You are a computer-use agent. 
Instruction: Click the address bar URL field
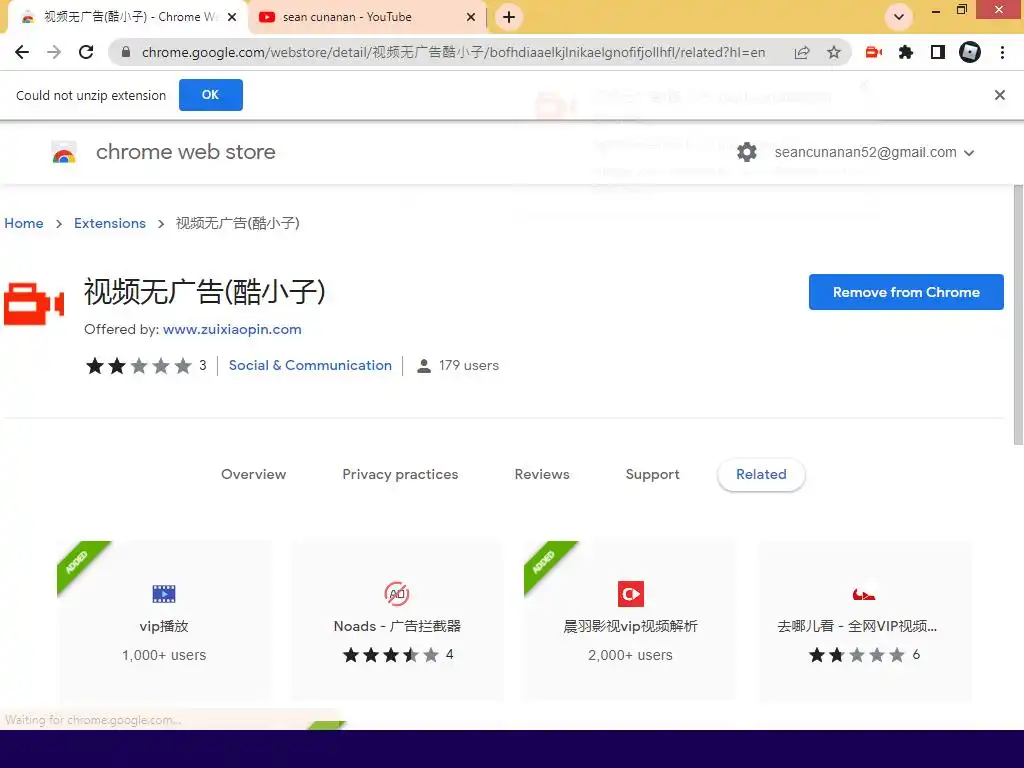click(x=453, y=52)
